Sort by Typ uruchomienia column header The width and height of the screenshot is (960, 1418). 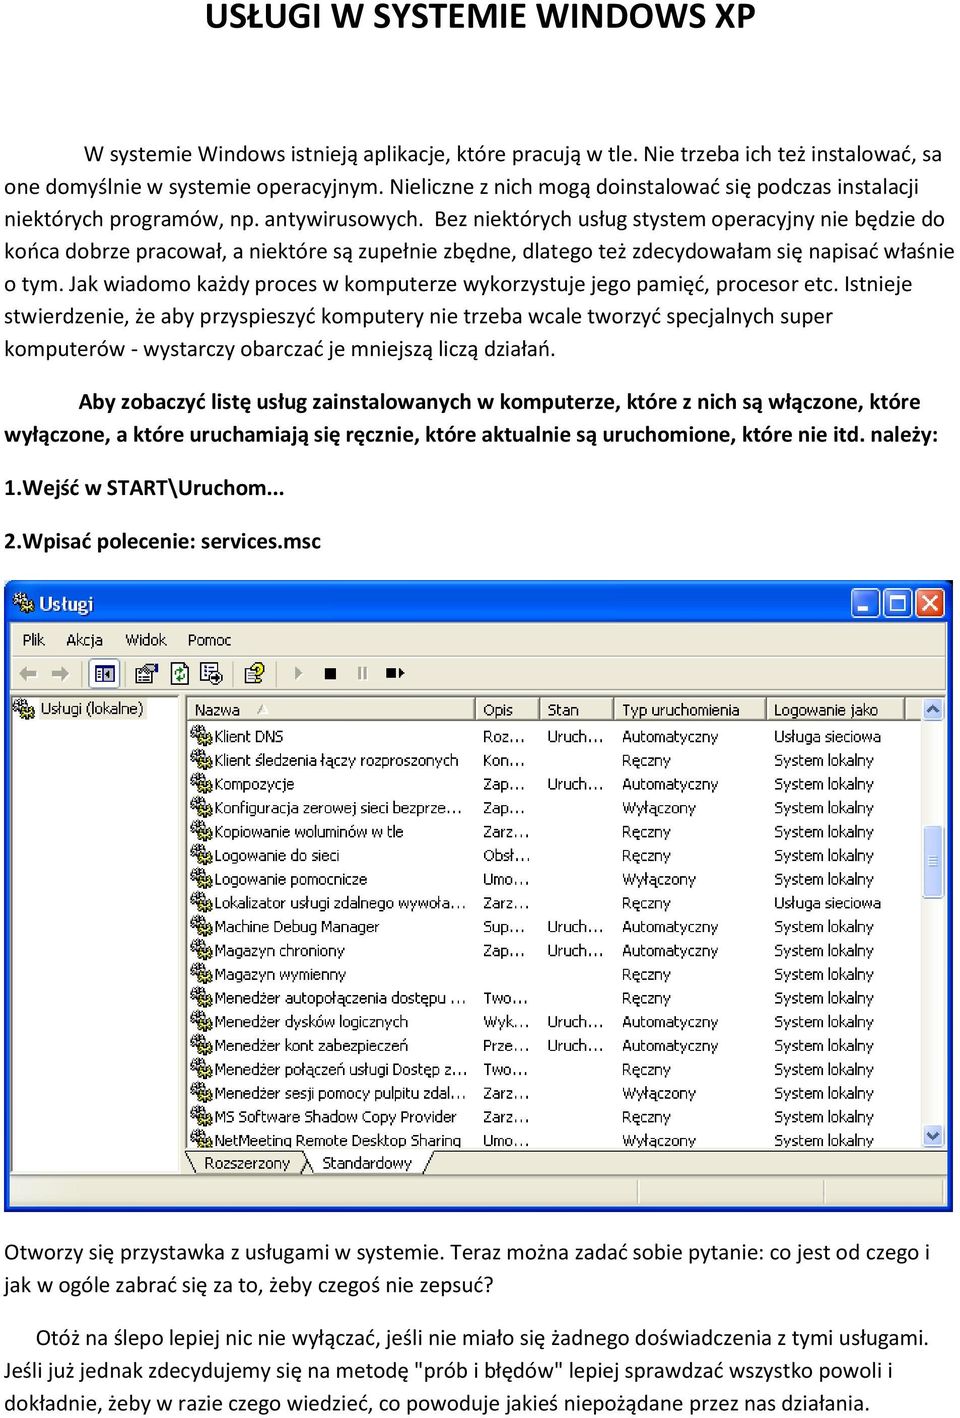690,709
